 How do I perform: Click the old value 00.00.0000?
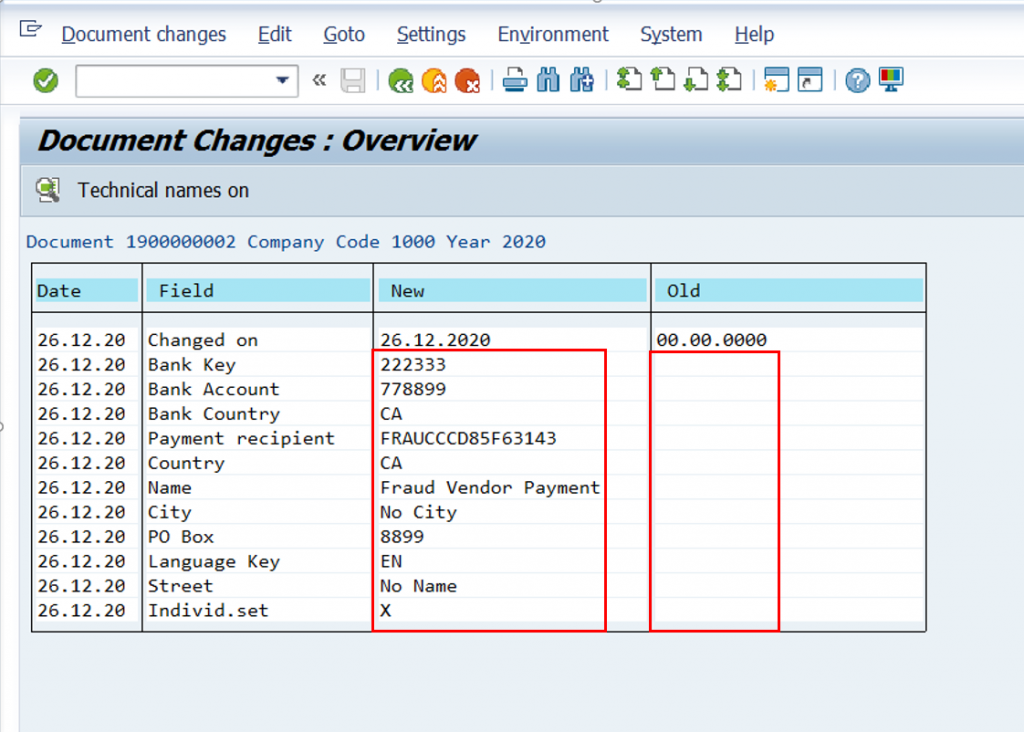tap(711, 340)
